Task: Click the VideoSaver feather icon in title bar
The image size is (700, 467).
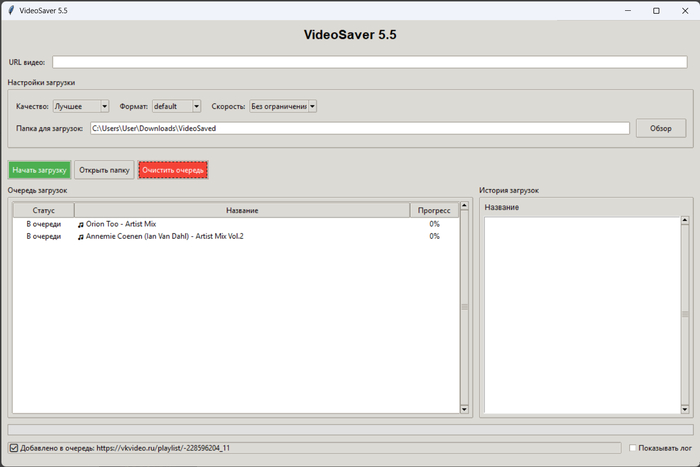Action: tap(10, 10)
